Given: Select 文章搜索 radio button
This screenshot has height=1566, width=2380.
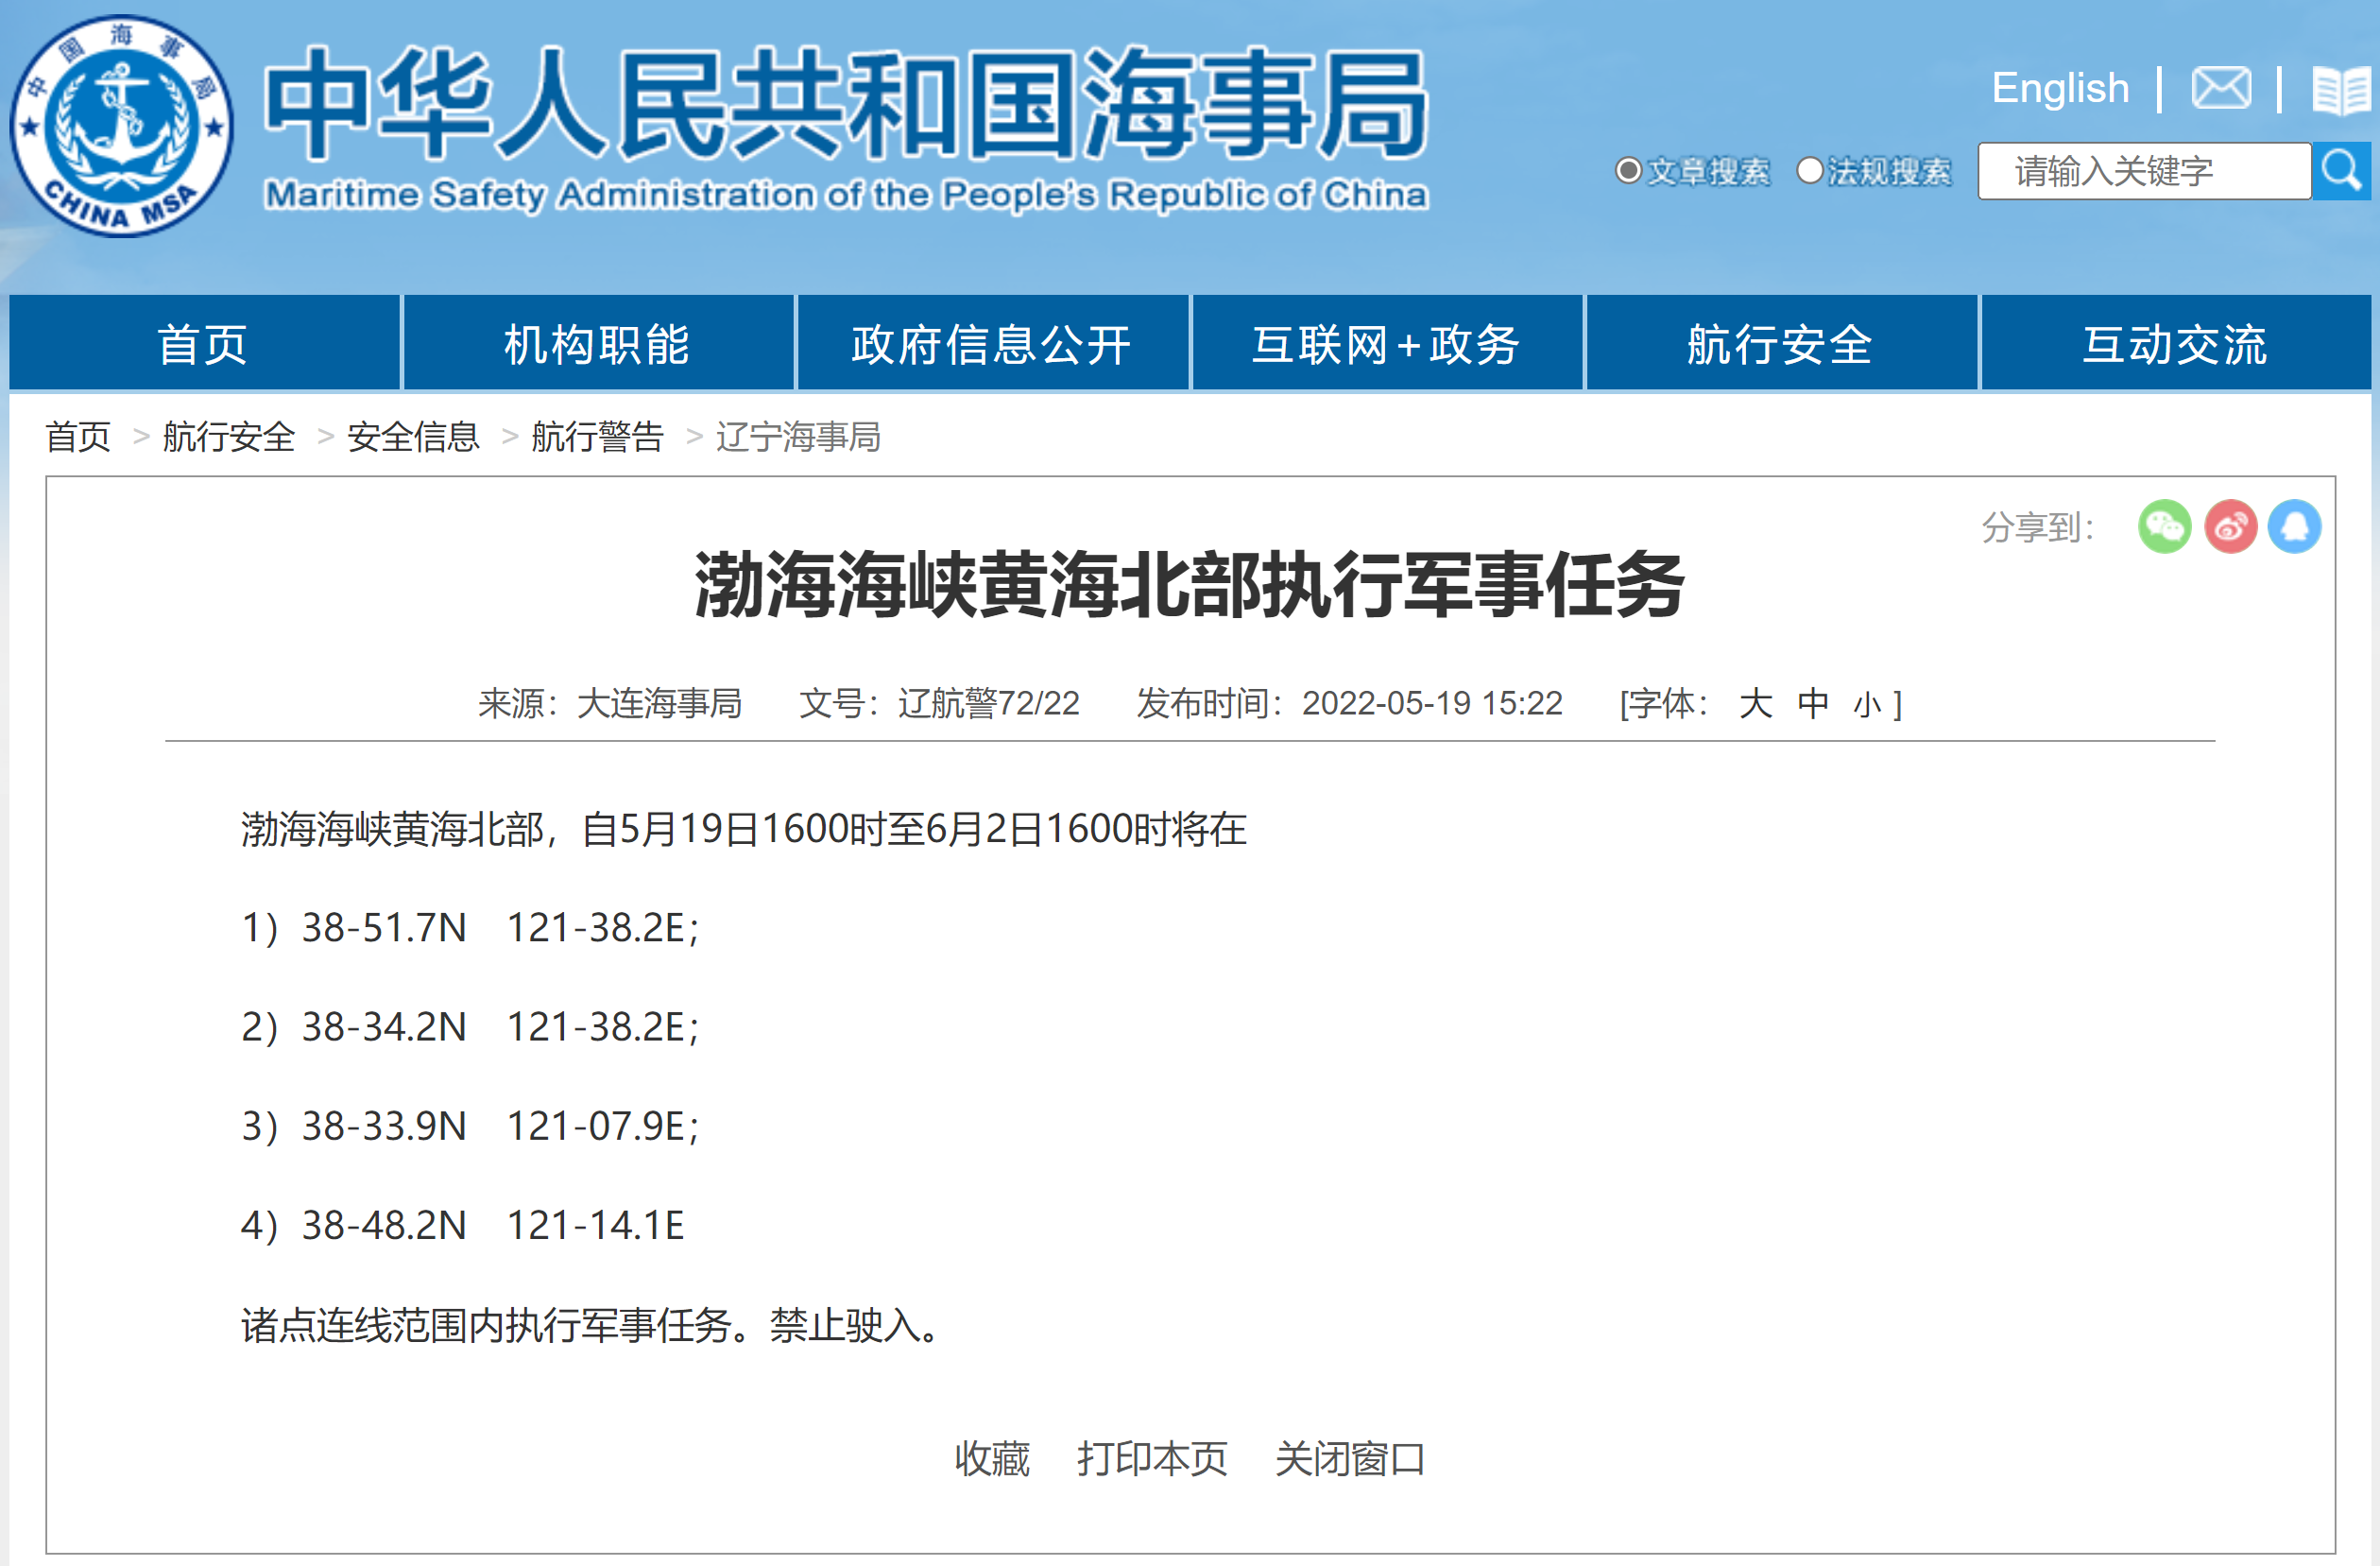Looking at the screenshot, I should (x=1628, y=171).
